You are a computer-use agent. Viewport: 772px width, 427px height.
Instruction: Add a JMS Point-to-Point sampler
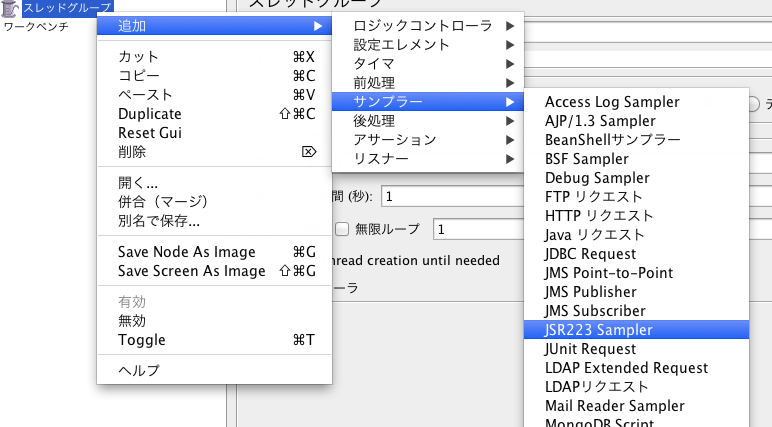pos(637,273)
